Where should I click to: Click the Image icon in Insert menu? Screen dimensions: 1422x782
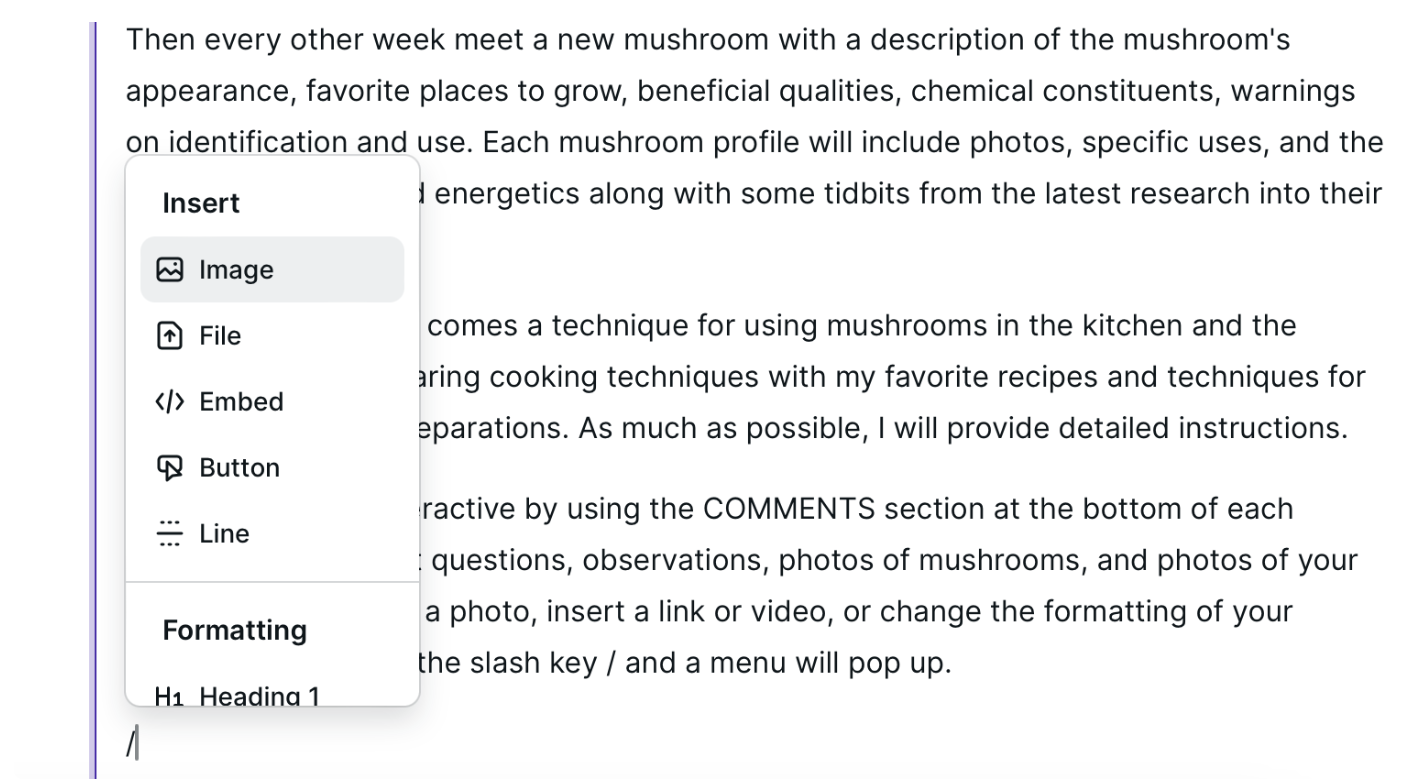pos(170,270)
